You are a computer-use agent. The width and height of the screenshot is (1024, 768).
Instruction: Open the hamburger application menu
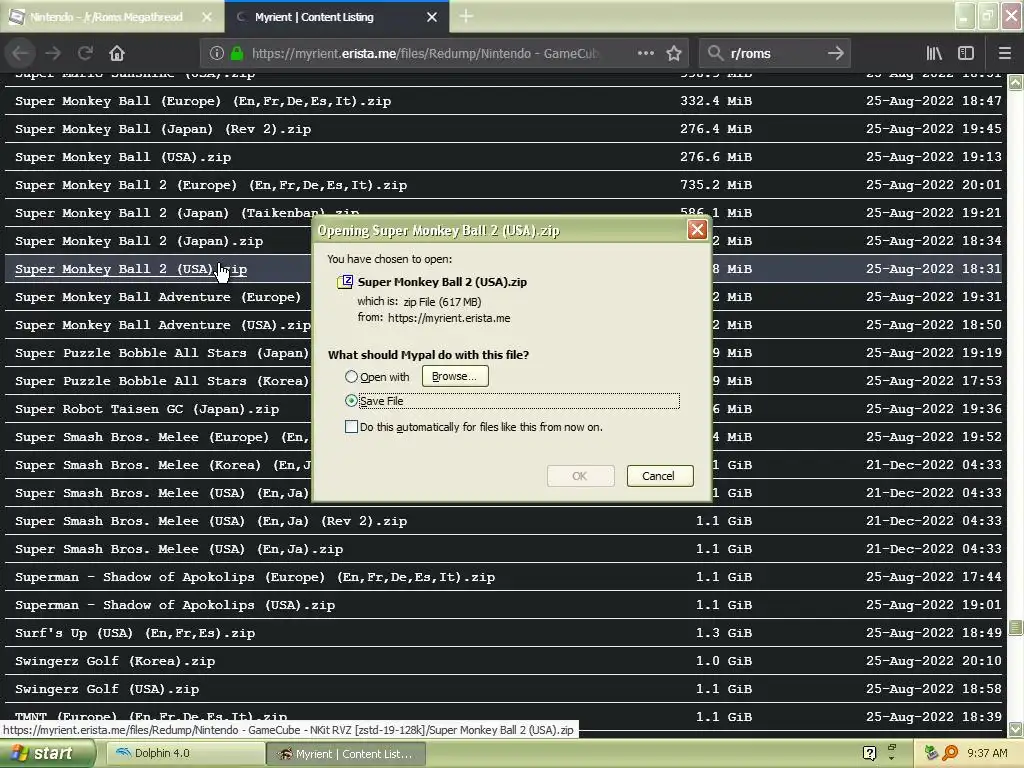[1005, 53]
